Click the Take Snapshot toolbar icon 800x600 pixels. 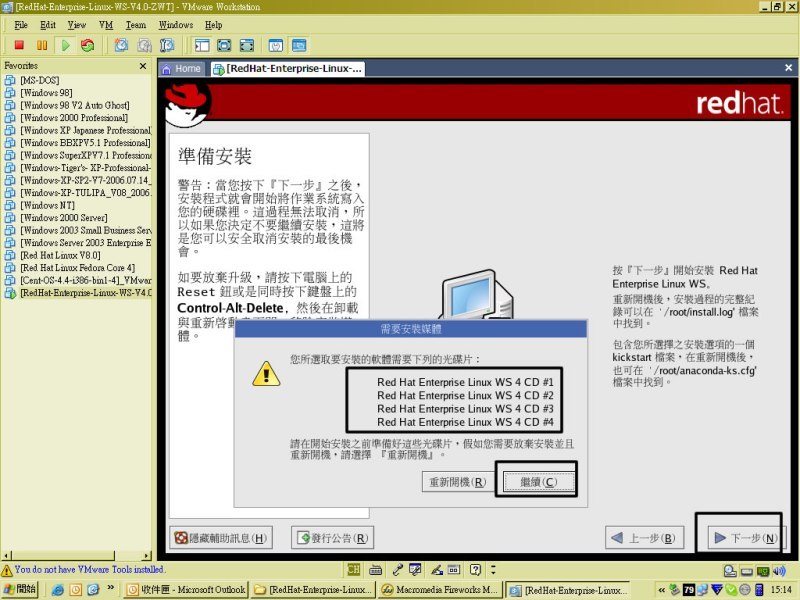(x=121, y=45)
